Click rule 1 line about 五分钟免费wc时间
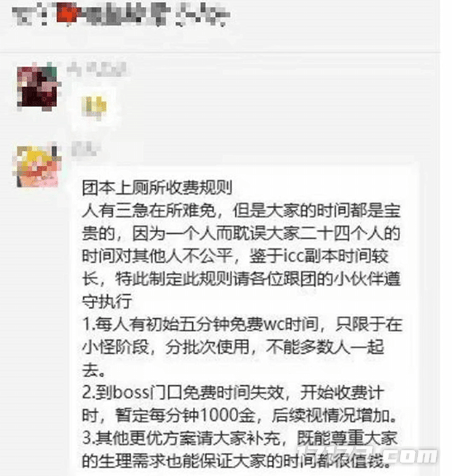 click(242, 324)
